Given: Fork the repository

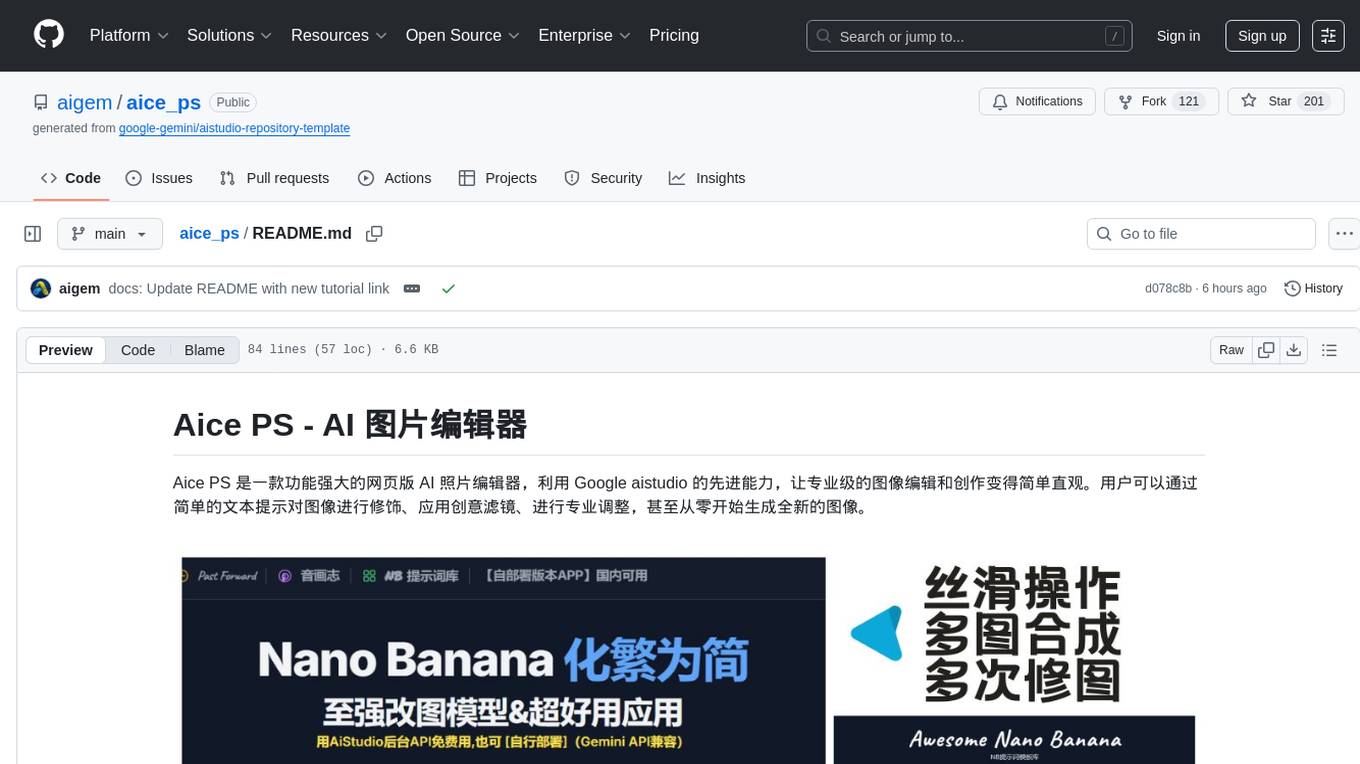Looking at the screenshot, I should tap(1161, 102).
